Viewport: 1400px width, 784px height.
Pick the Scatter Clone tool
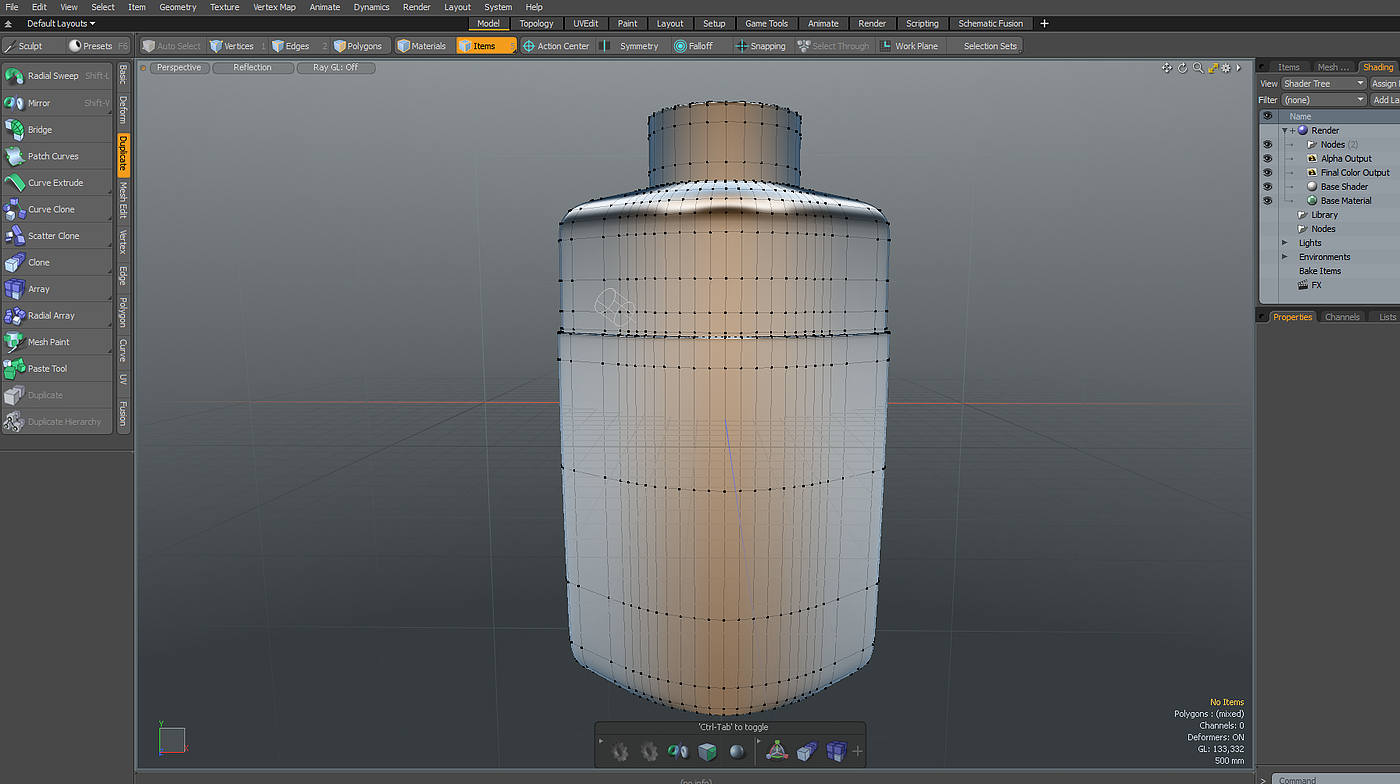(53, 236)
